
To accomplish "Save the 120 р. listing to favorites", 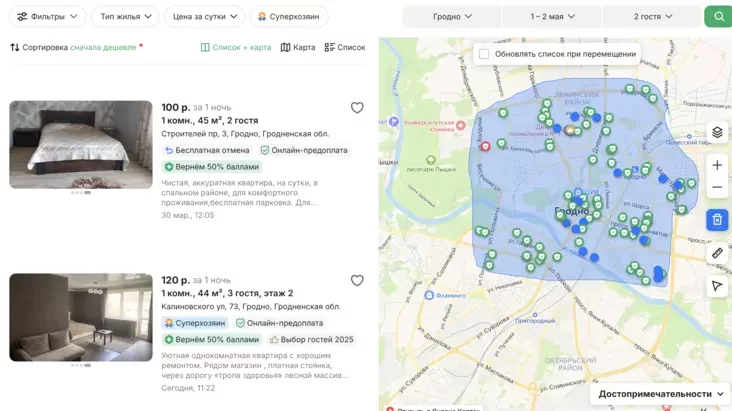I will pyautogui.click(x=357, y=281).
